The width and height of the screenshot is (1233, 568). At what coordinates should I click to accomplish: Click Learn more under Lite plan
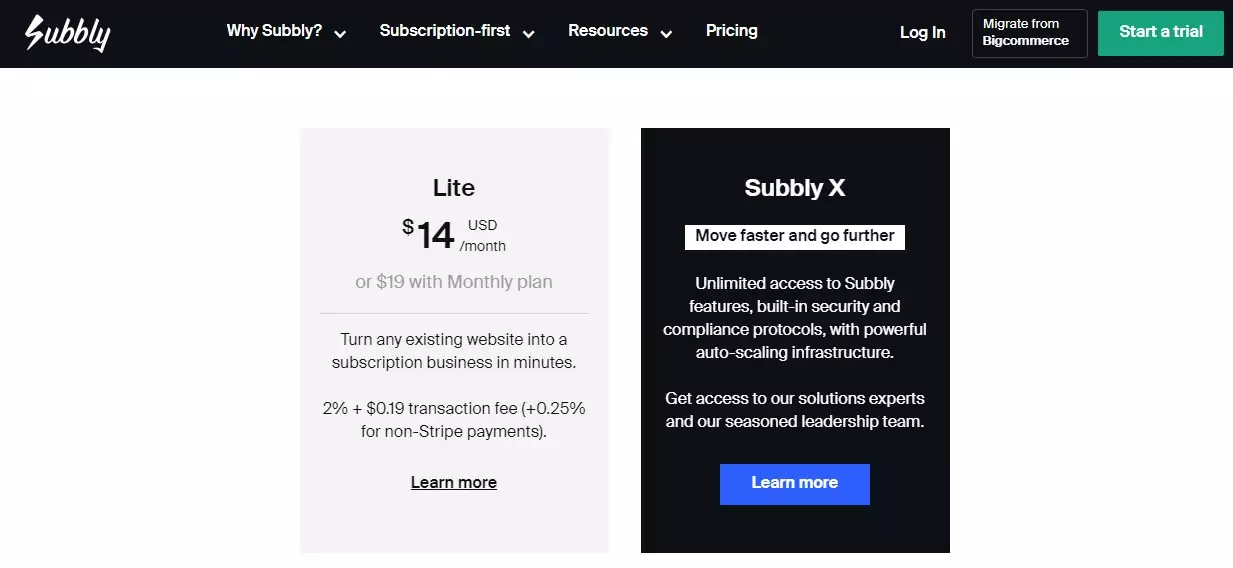453,483
